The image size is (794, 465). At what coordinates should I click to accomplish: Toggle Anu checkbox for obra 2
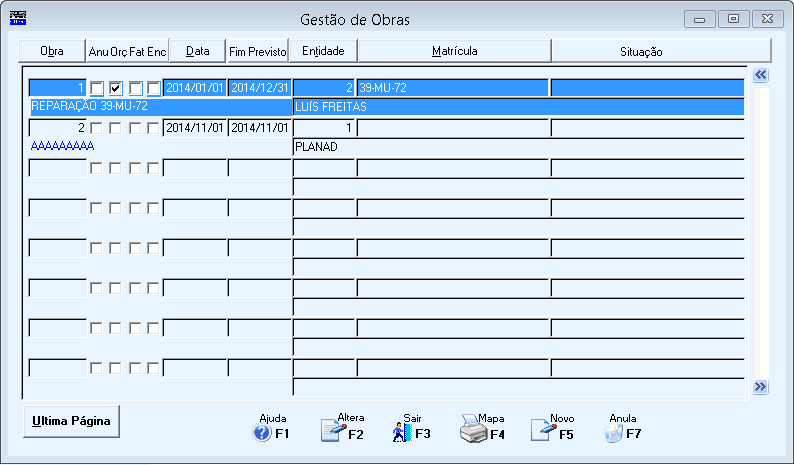pos(96,128)
